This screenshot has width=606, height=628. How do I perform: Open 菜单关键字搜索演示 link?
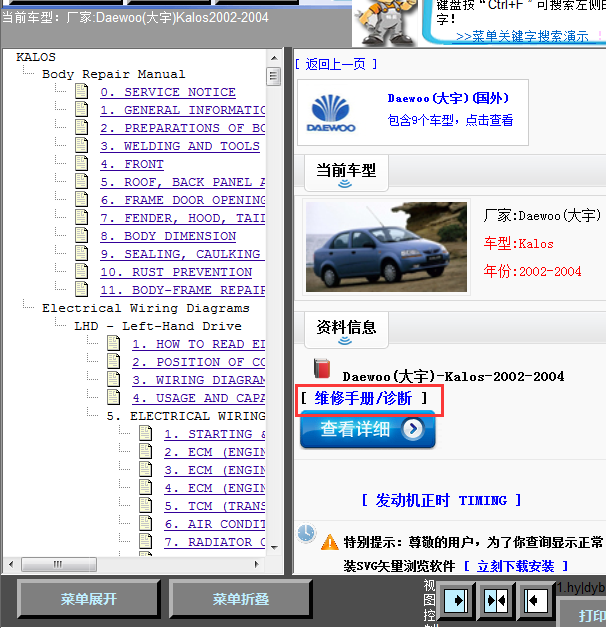[x=522, y=36]
